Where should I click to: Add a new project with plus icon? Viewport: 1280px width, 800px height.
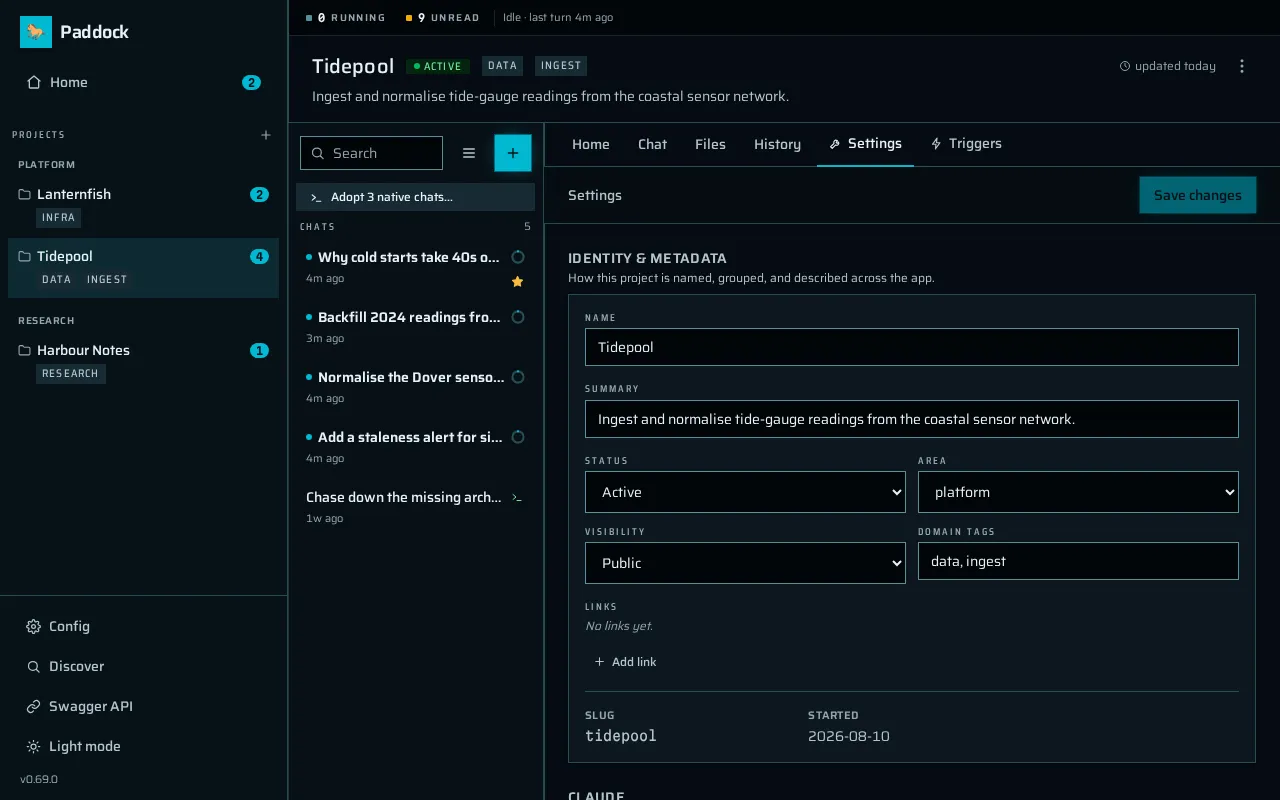coord(266,135)
